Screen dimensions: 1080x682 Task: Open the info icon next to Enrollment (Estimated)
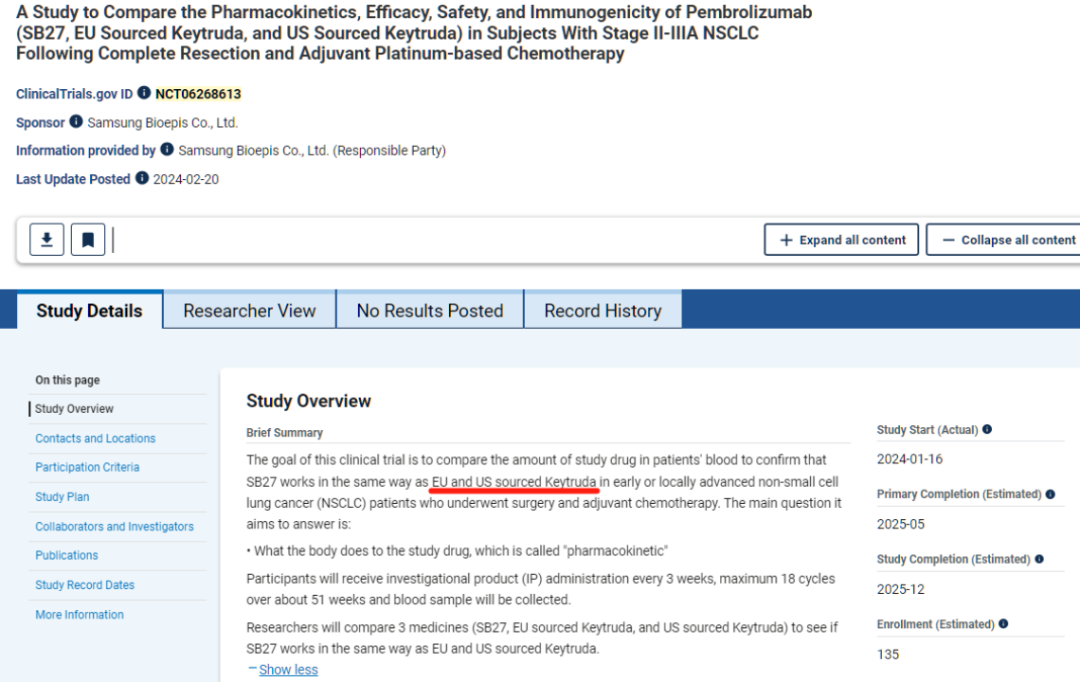tap(1004, 623)
